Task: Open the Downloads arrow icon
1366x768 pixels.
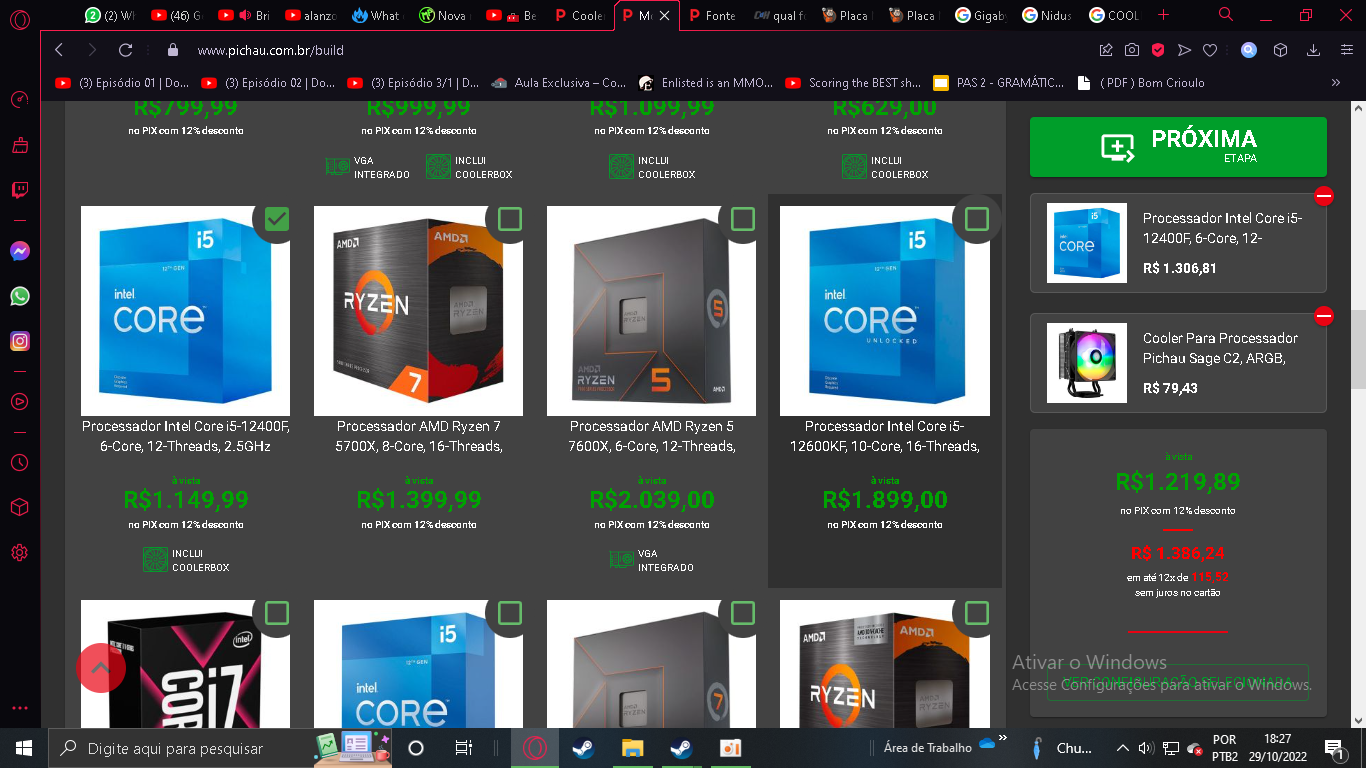Action: point(1314,50)
